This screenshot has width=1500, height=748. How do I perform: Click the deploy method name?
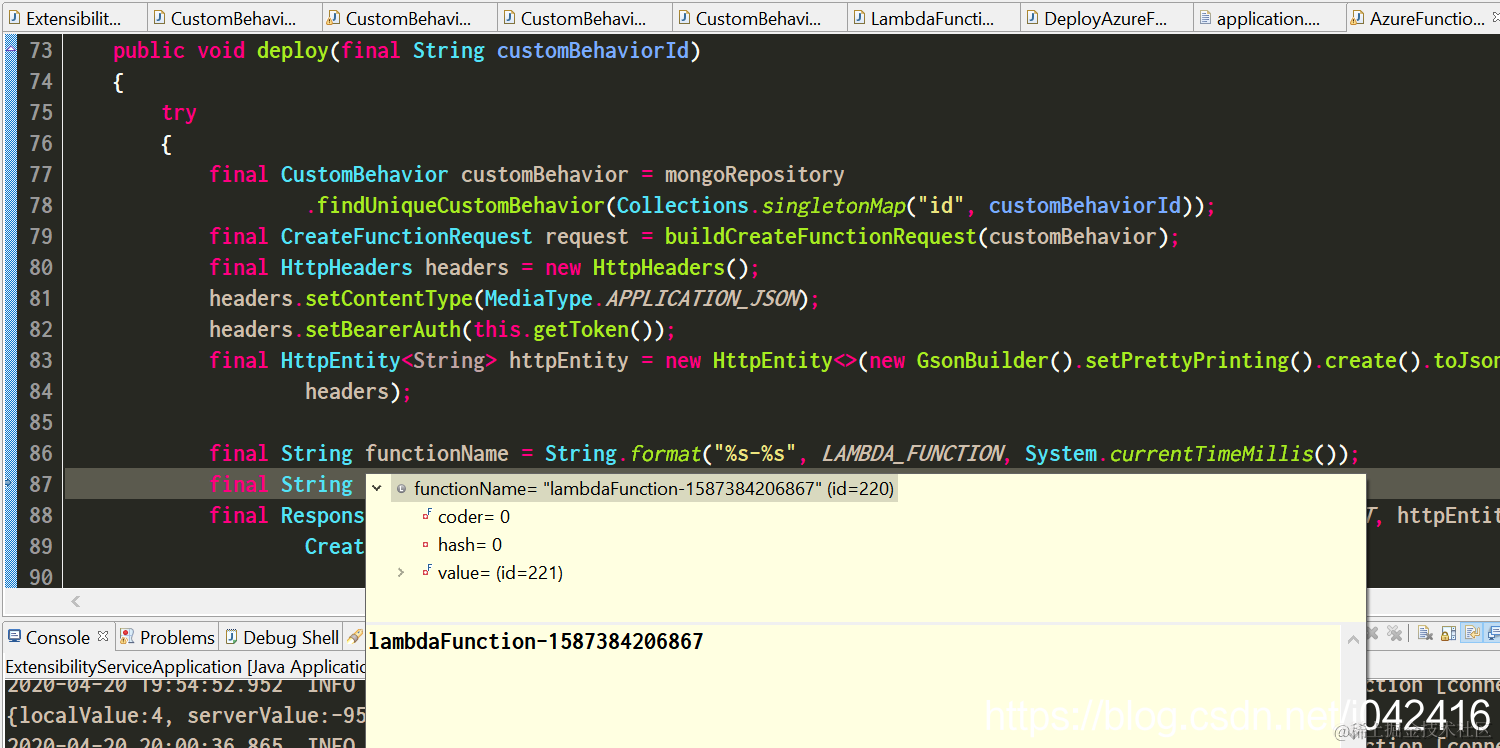point(293,50)
